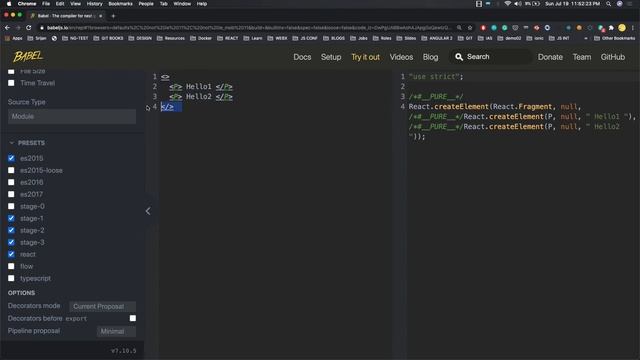Bookmark this page with the star icon
Screen dimensions: 640x360
[x=470, y=27]
